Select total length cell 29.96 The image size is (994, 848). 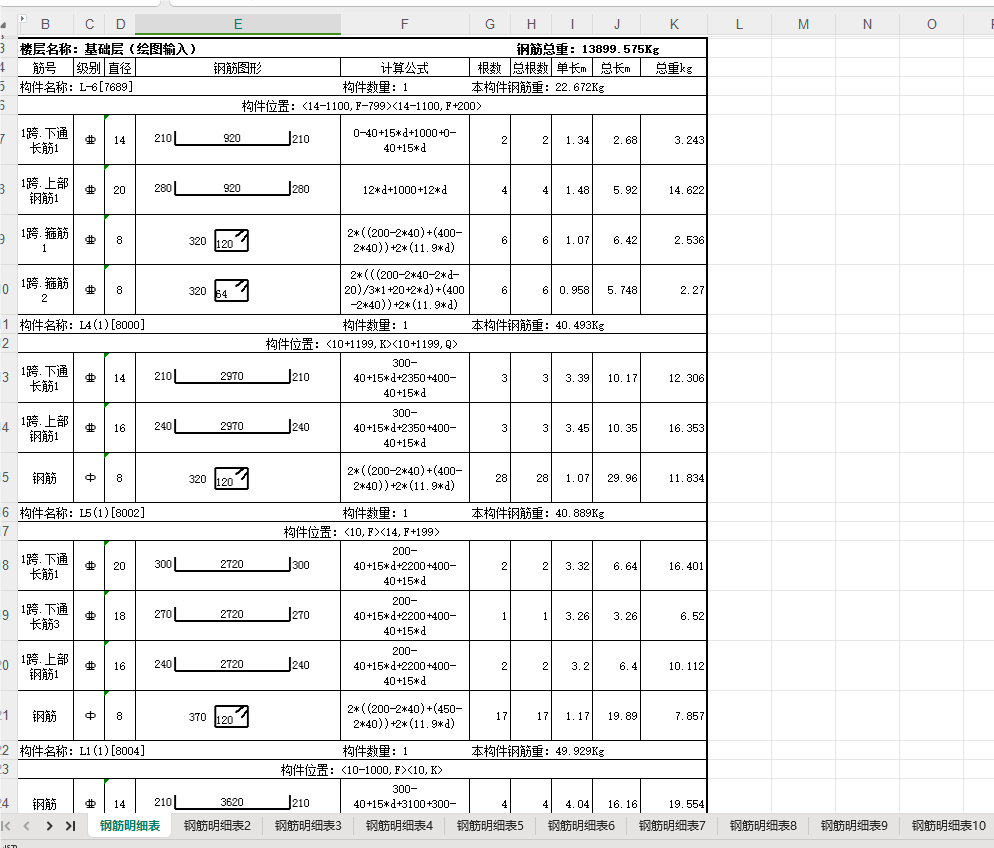click(617, 478)
